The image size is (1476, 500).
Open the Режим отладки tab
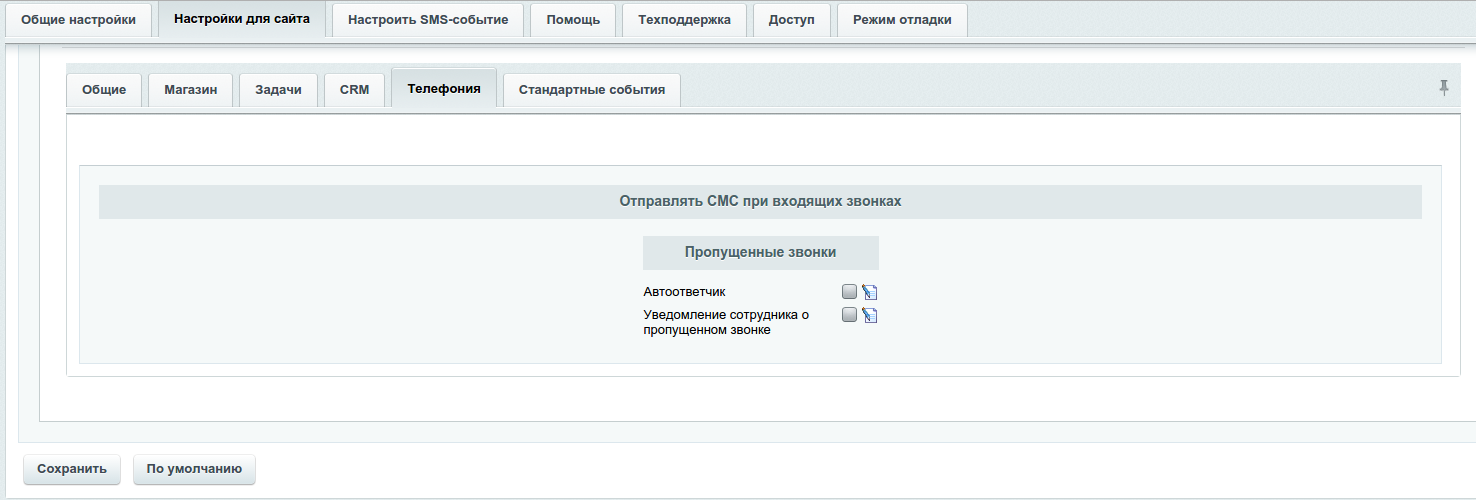pos(902,20)
